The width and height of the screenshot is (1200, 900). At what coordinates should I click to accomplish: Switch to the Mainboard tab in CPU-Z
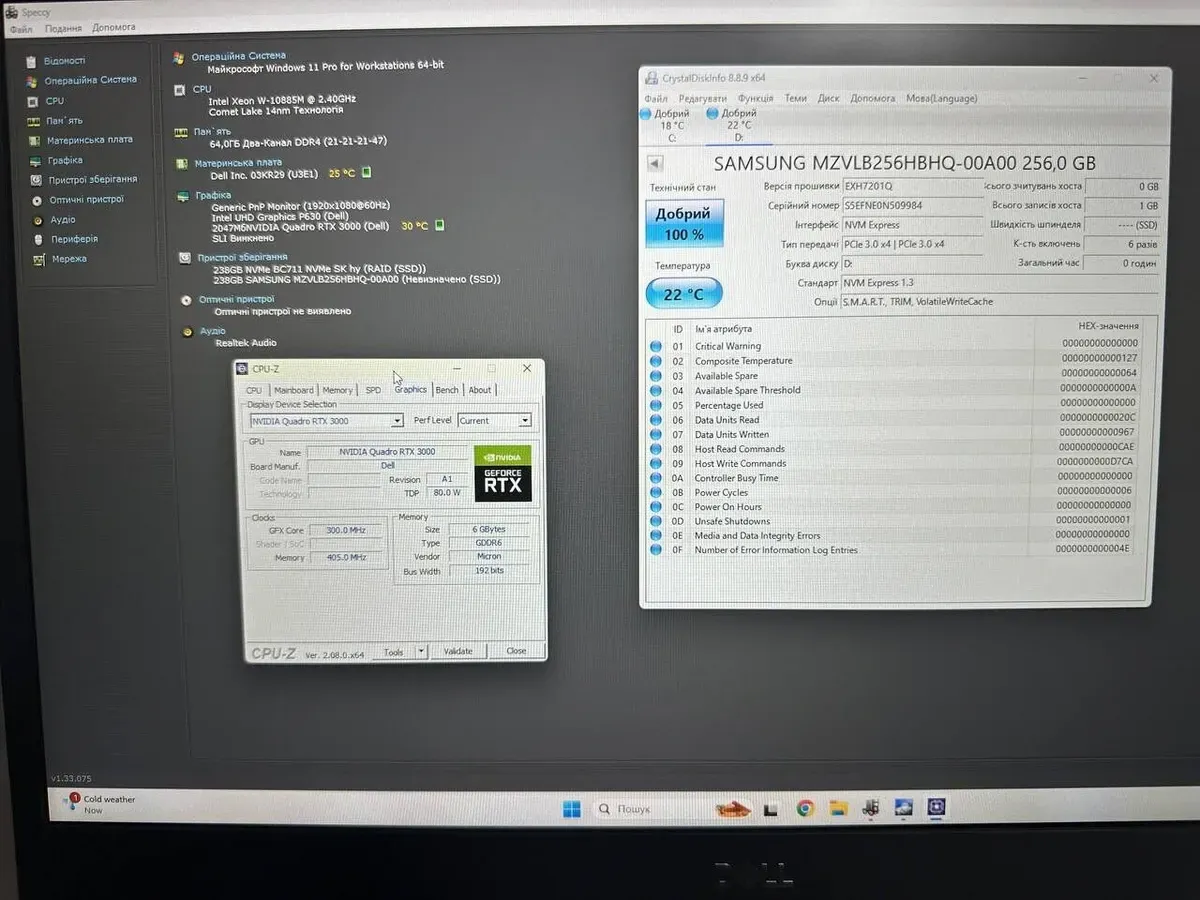tap(293, 390)
